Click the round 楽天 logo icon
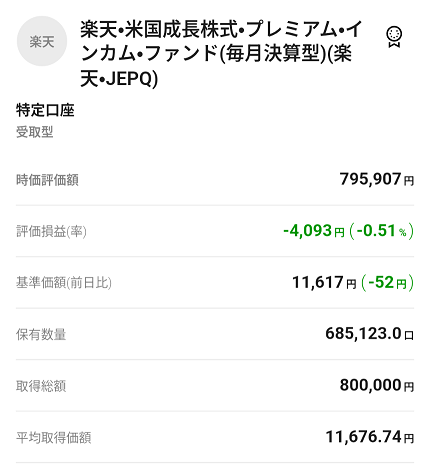The width and height of the screenshot is (432, 468). [x=42, y=41]
